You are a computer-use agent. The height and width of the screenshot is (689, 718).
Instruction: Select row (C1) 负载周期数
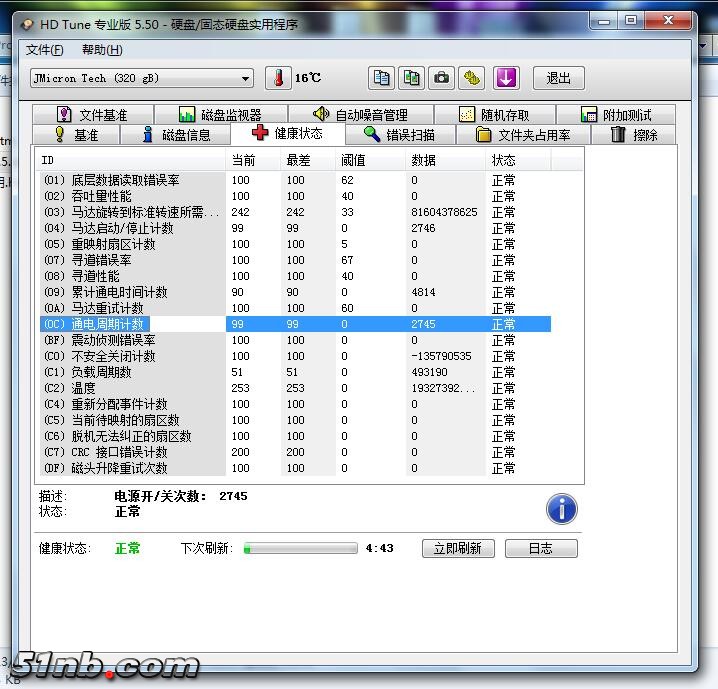[295, 372]
